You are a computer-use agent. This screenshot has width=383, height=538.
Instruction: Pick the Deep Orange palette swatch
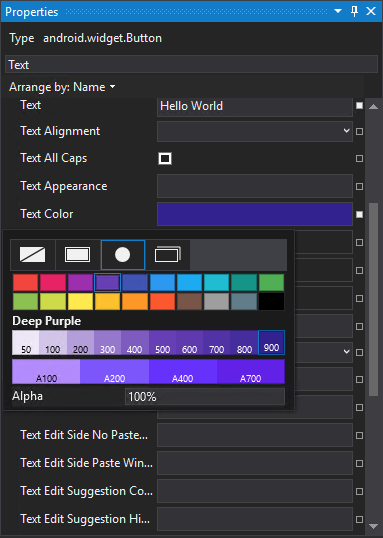click(162, 301)
